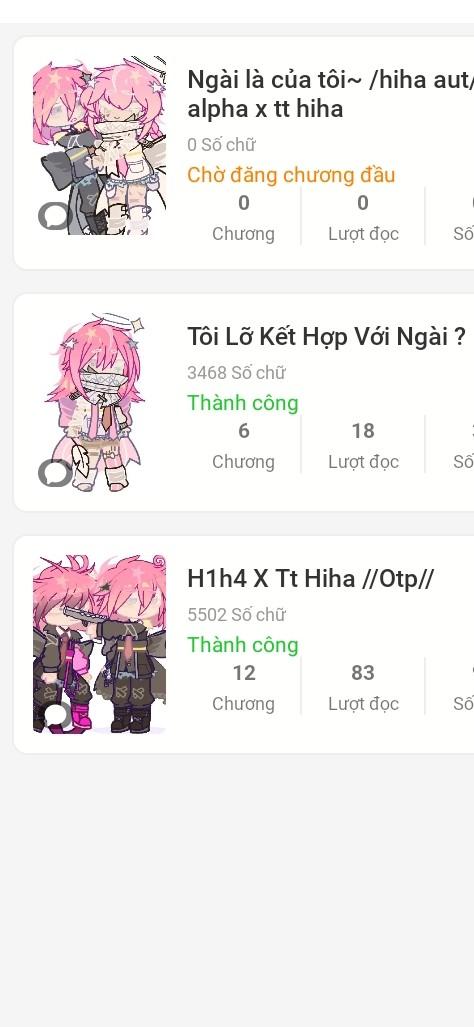Viewport: 474px width, 1027px height.
Task: Select '5502 Số chữ' word count text
Action: point(236,614)
